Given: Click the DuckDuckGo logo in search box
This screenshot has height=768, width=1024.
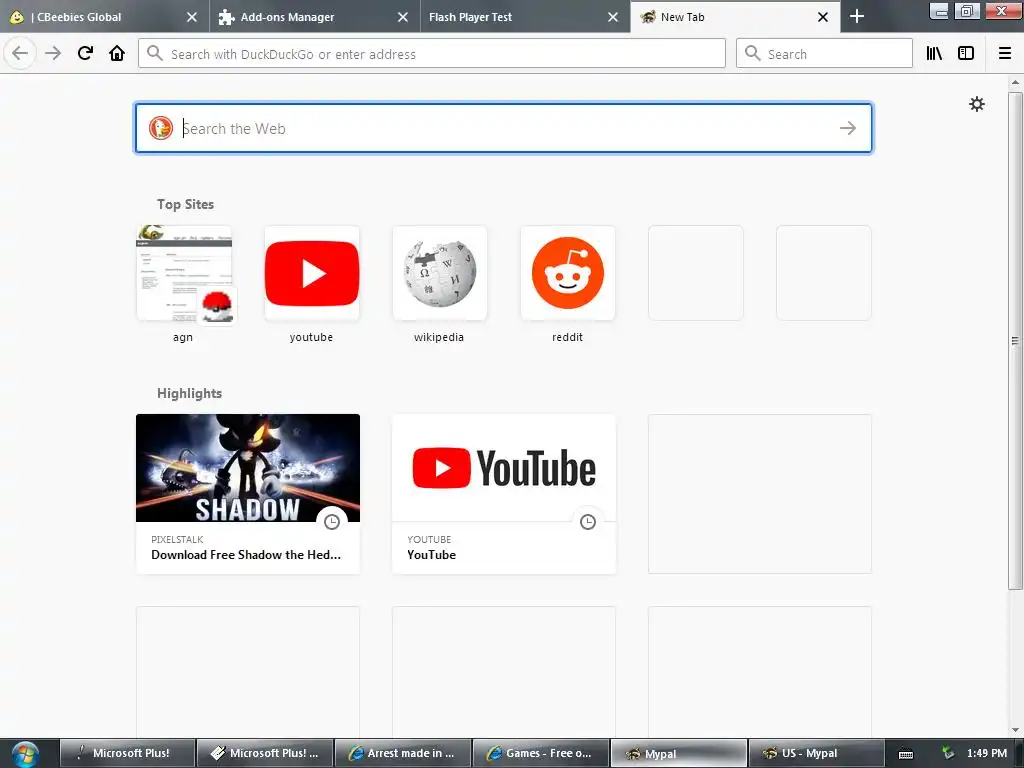Looking at the screenshot, I should click(x=161, y=128).
